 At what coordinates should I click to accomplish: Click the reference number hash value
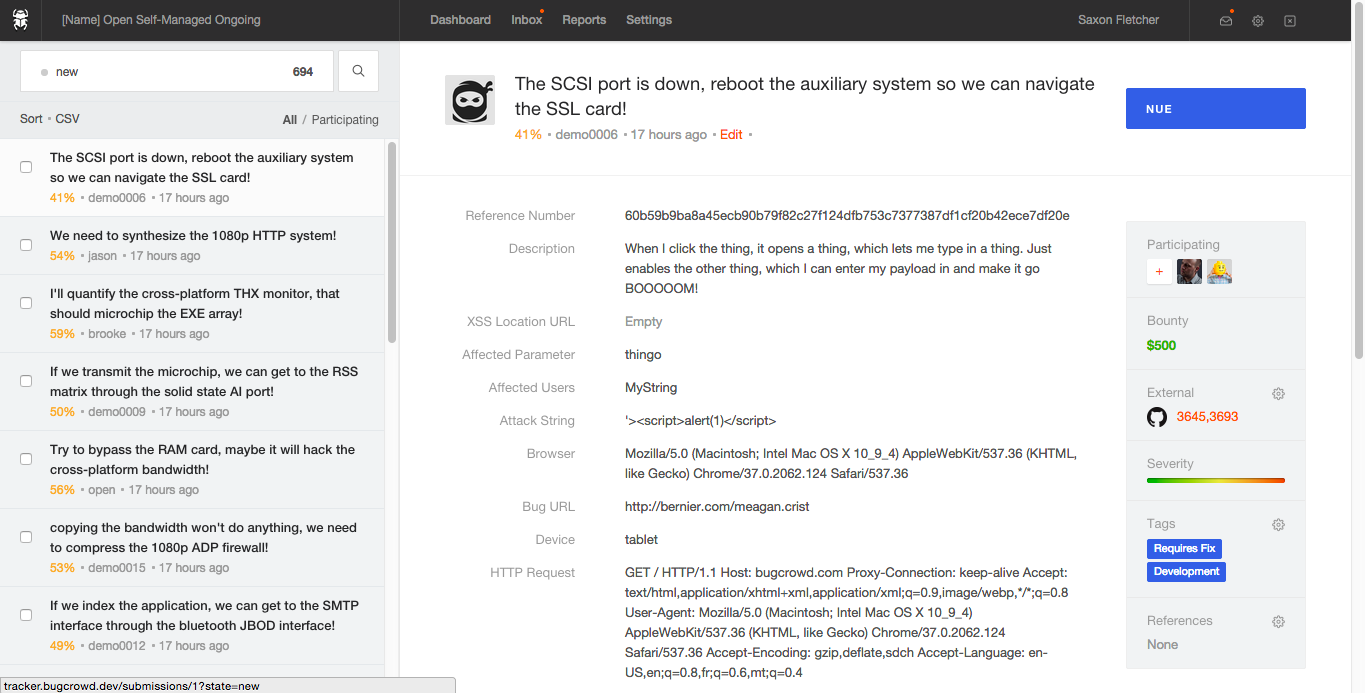pos(847,216)
